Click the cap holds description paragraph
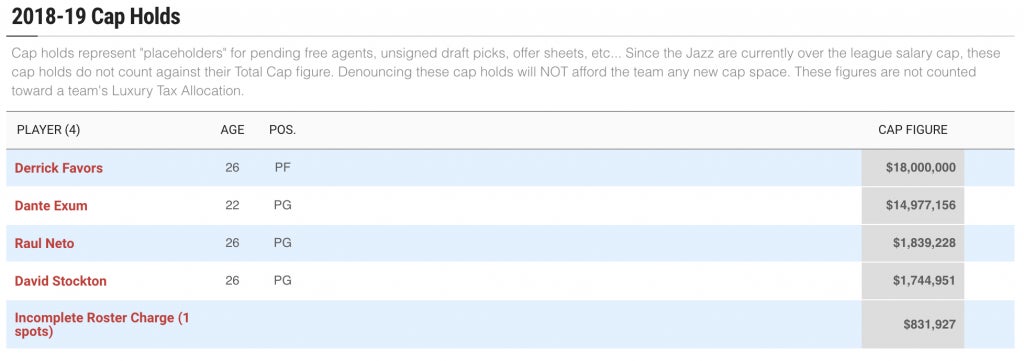This screenshot has width=1024, height=361. 494,72
